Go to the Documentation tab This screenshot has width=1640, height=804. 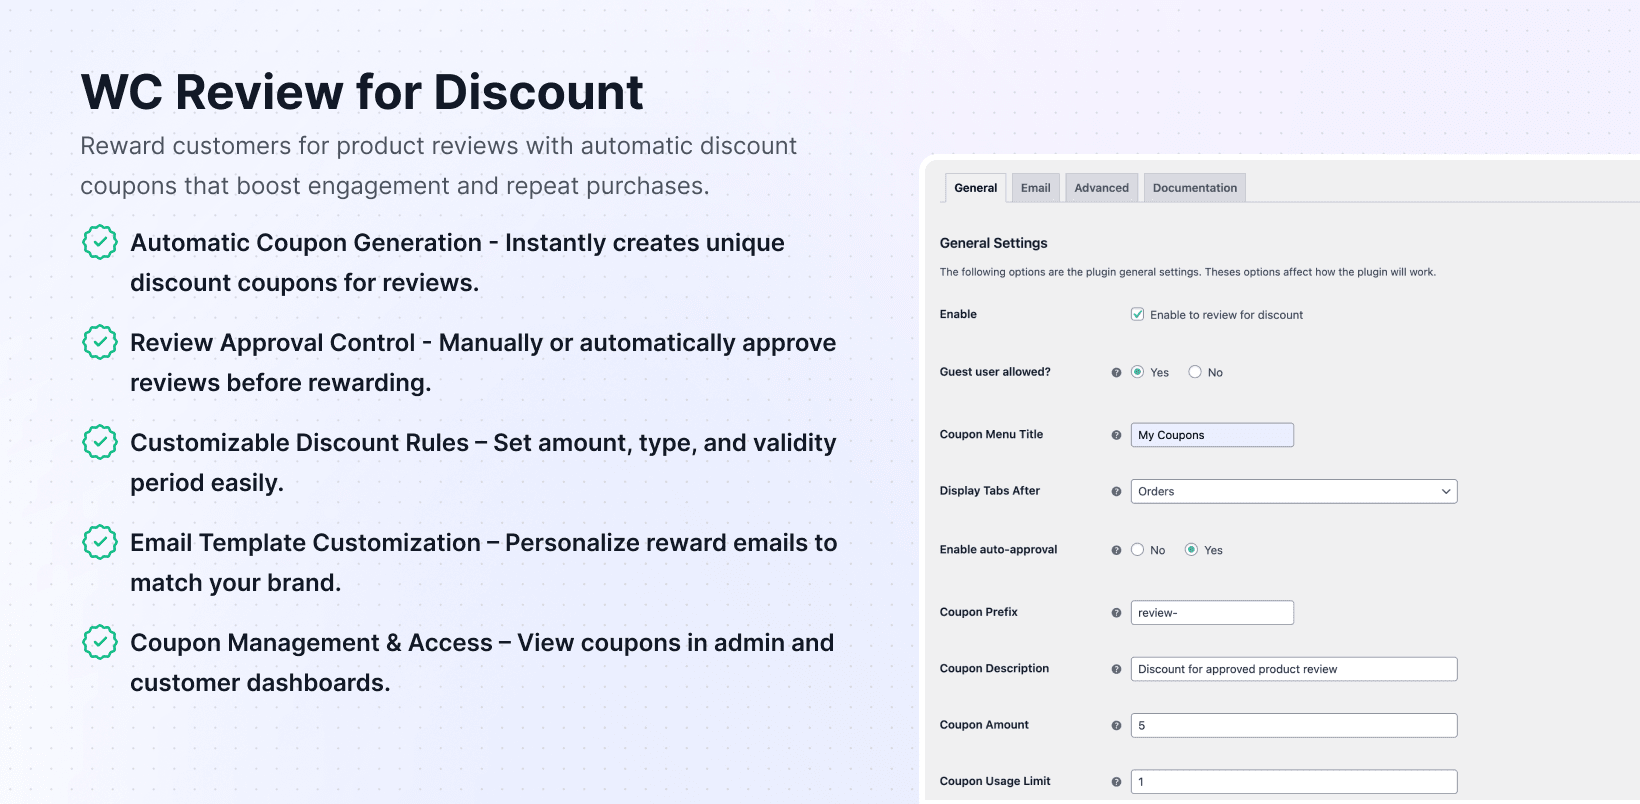pyautogui.click(x=1194, y=188)
